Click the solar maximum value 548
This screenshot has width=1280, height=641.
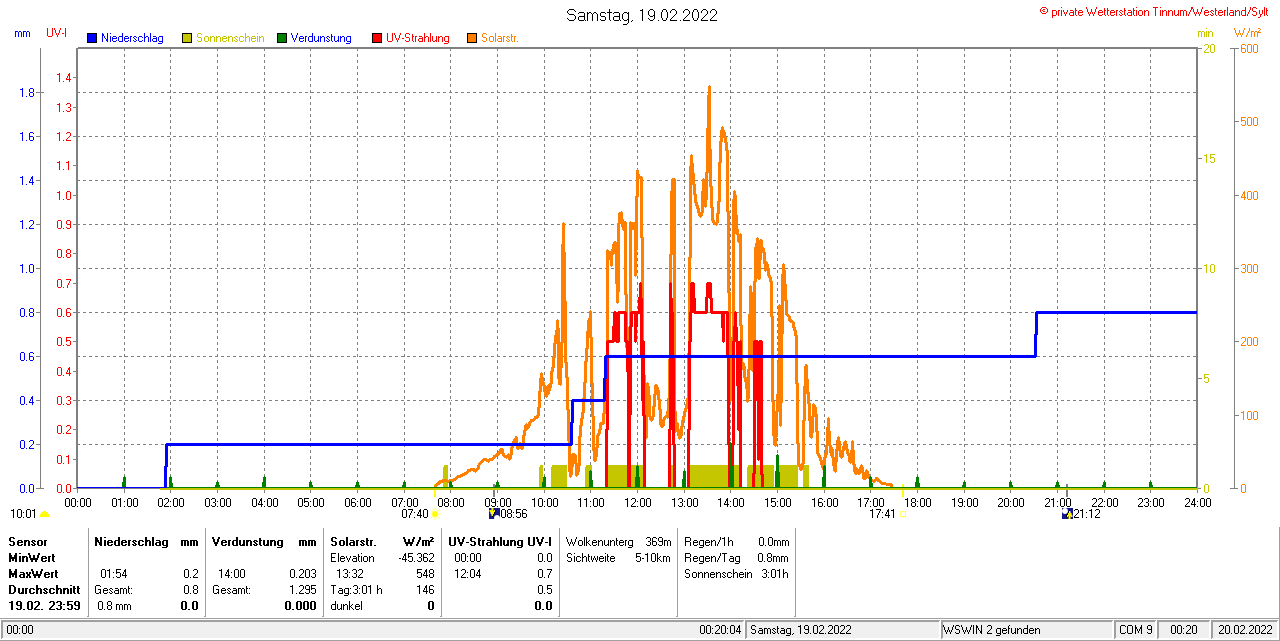[x=425, y=574]
